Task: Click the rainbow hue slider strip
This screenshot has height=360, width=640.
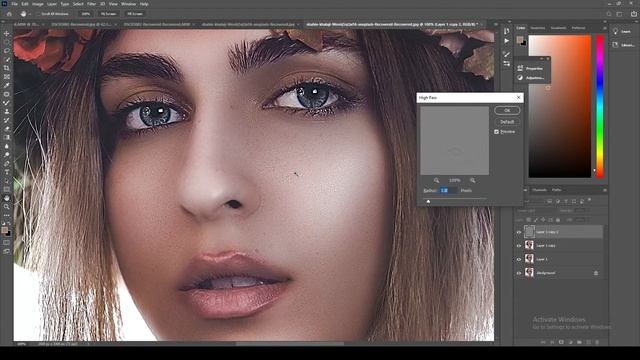Action: (x=600, y=107)
